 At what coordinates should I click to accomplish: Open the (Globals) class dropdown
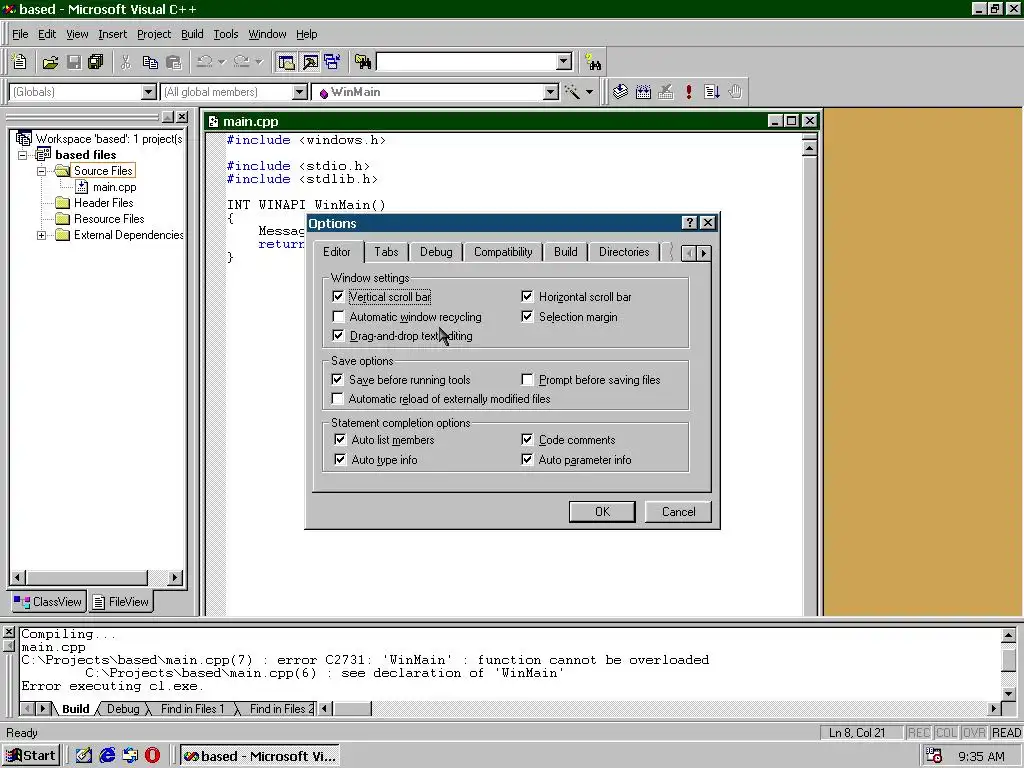coord(149,92)
